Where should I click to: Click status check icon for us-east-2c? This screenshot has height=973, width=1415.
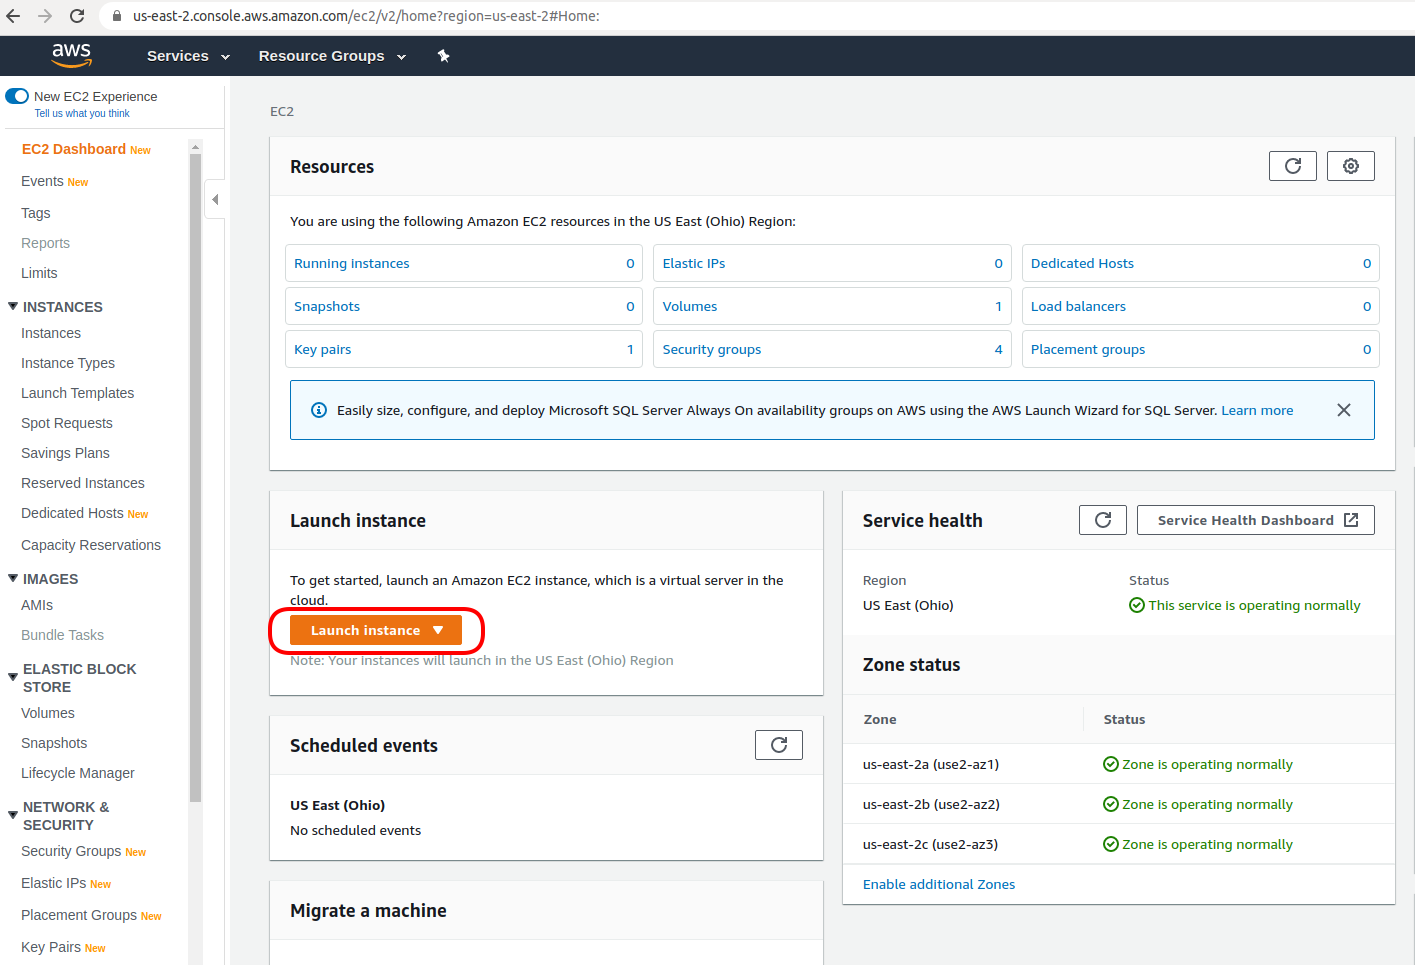pyautogui.click(x=1110, y=844)
